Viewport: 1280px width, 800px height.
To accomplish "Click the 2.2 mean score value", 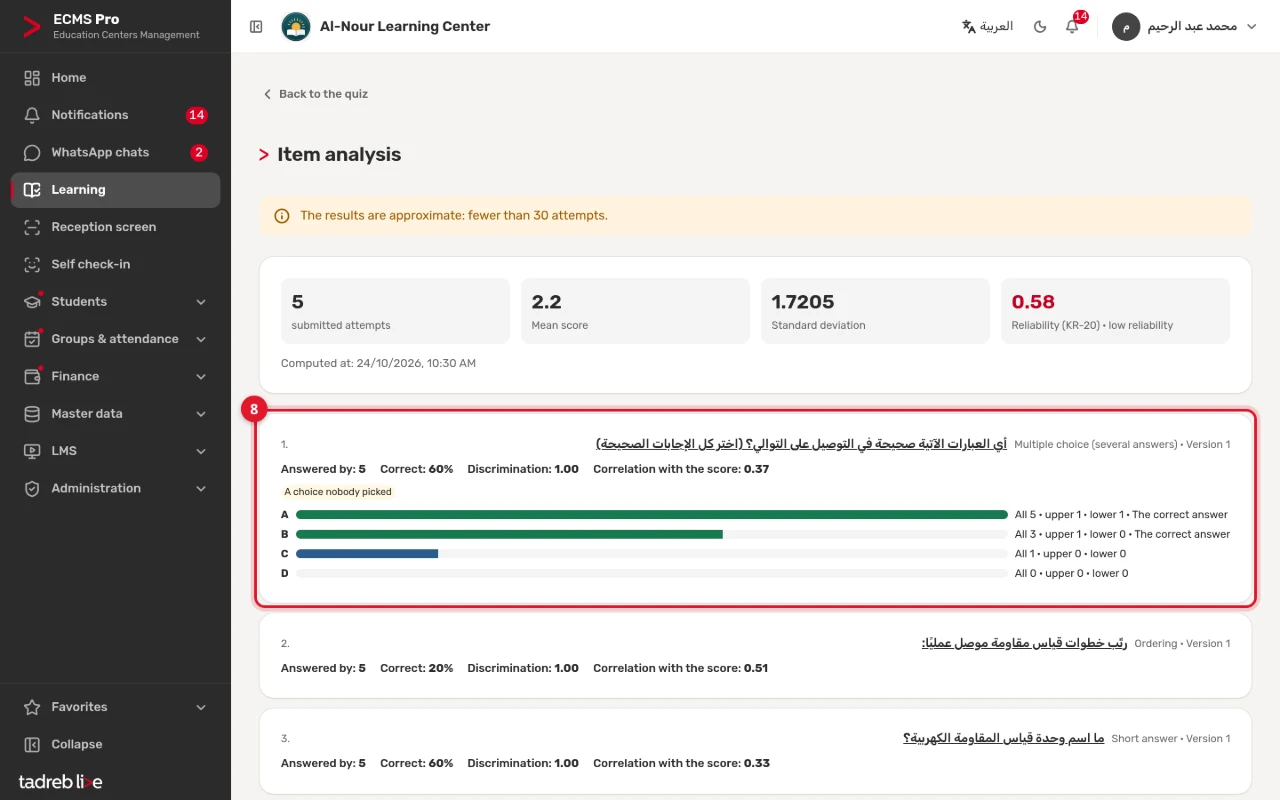I will coord(546,302).
